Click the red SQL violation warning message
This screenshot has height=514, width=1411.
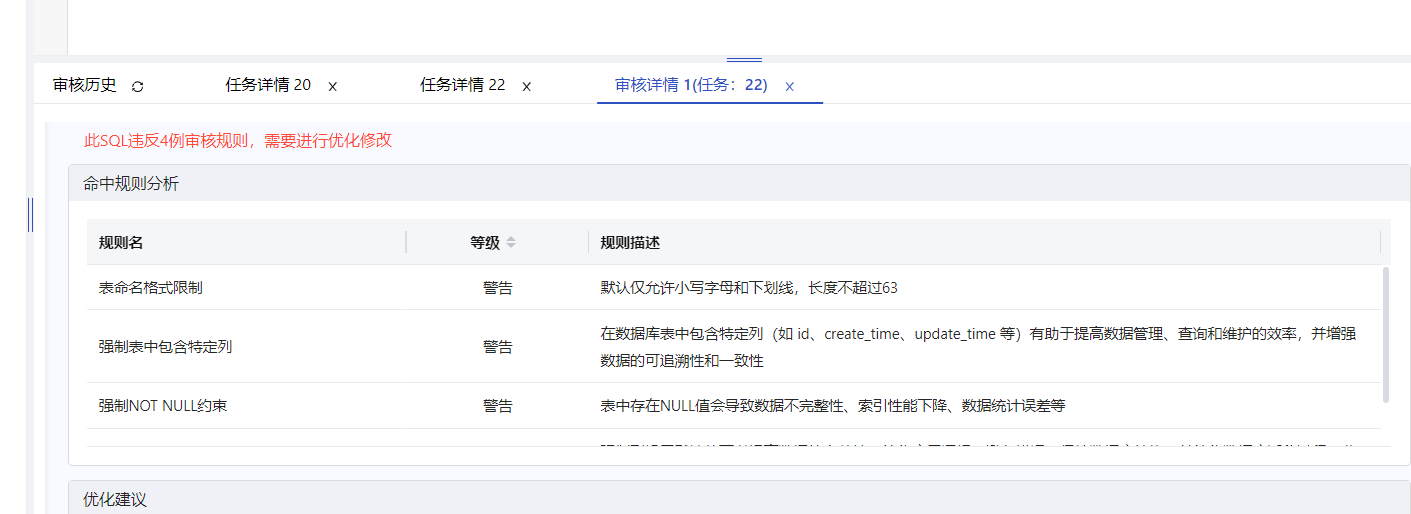[x=238, y=140]
